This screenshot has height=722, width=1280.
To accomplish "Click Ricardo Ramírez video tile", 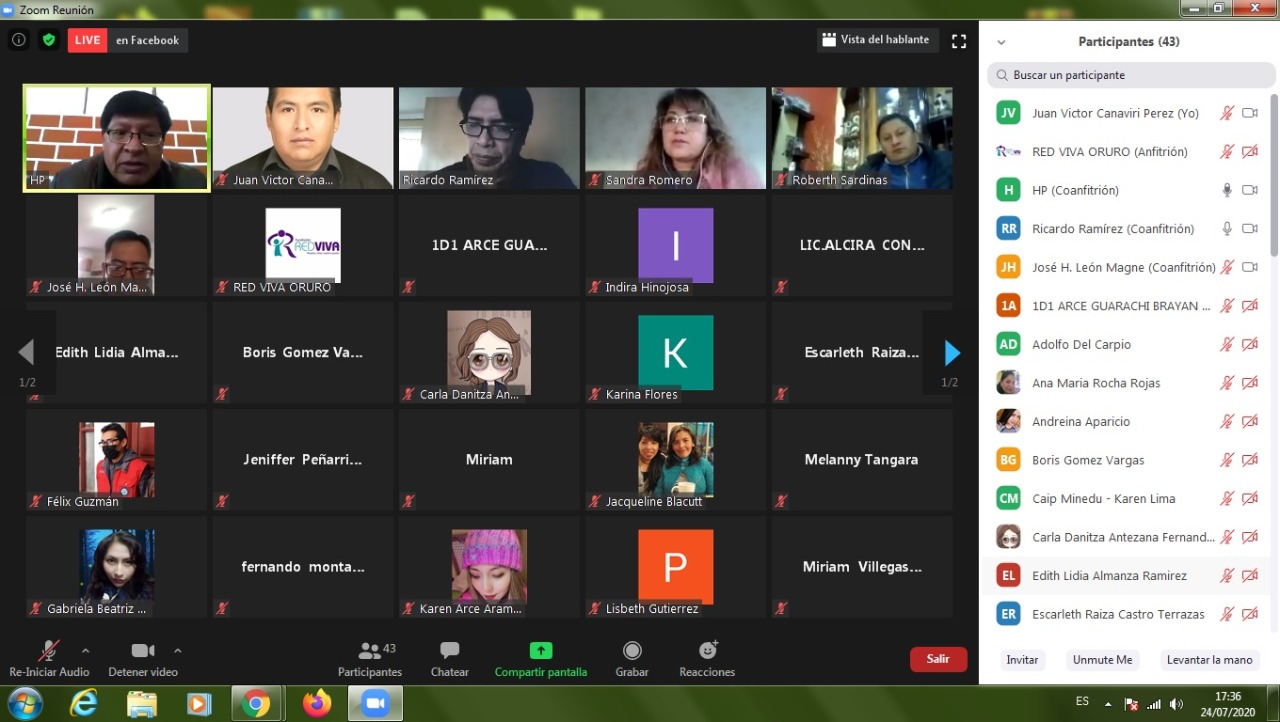I will tap(489, 138).
